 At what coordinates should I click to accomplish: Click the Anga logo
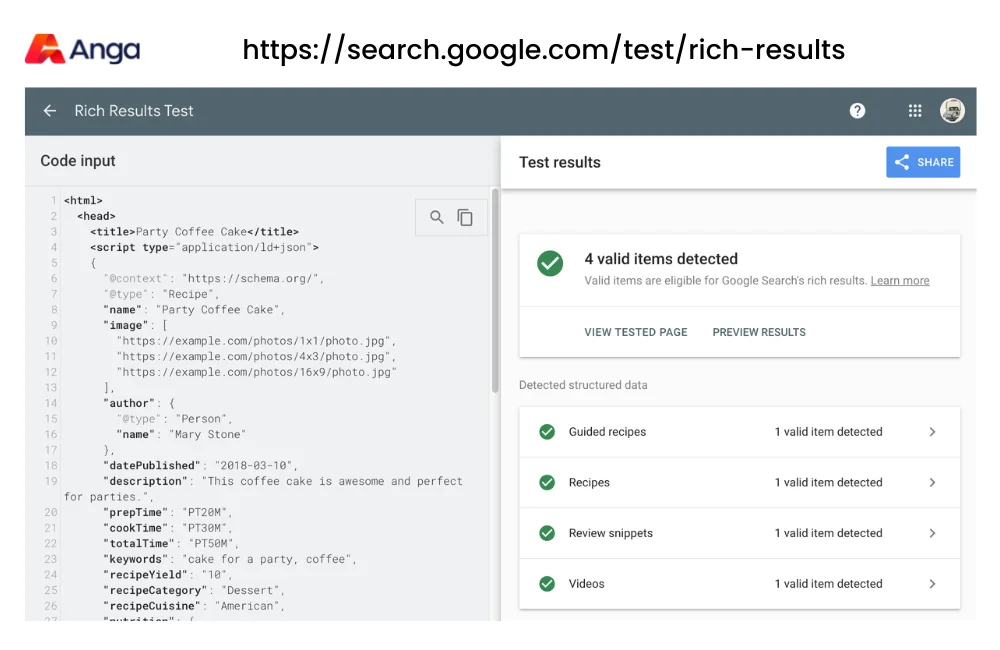(x=82, y=49)
